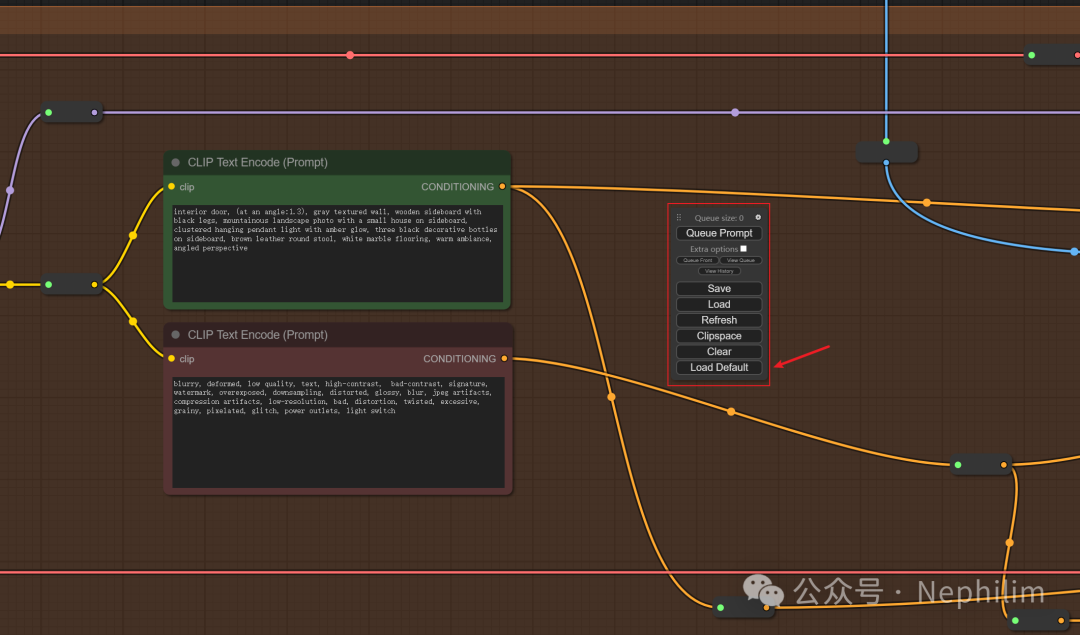The height and width of the screenshot is (635, 1080).
Task: Select the red CLIP Text Encode (Prompt) title bar
Action: pos(338,335)
